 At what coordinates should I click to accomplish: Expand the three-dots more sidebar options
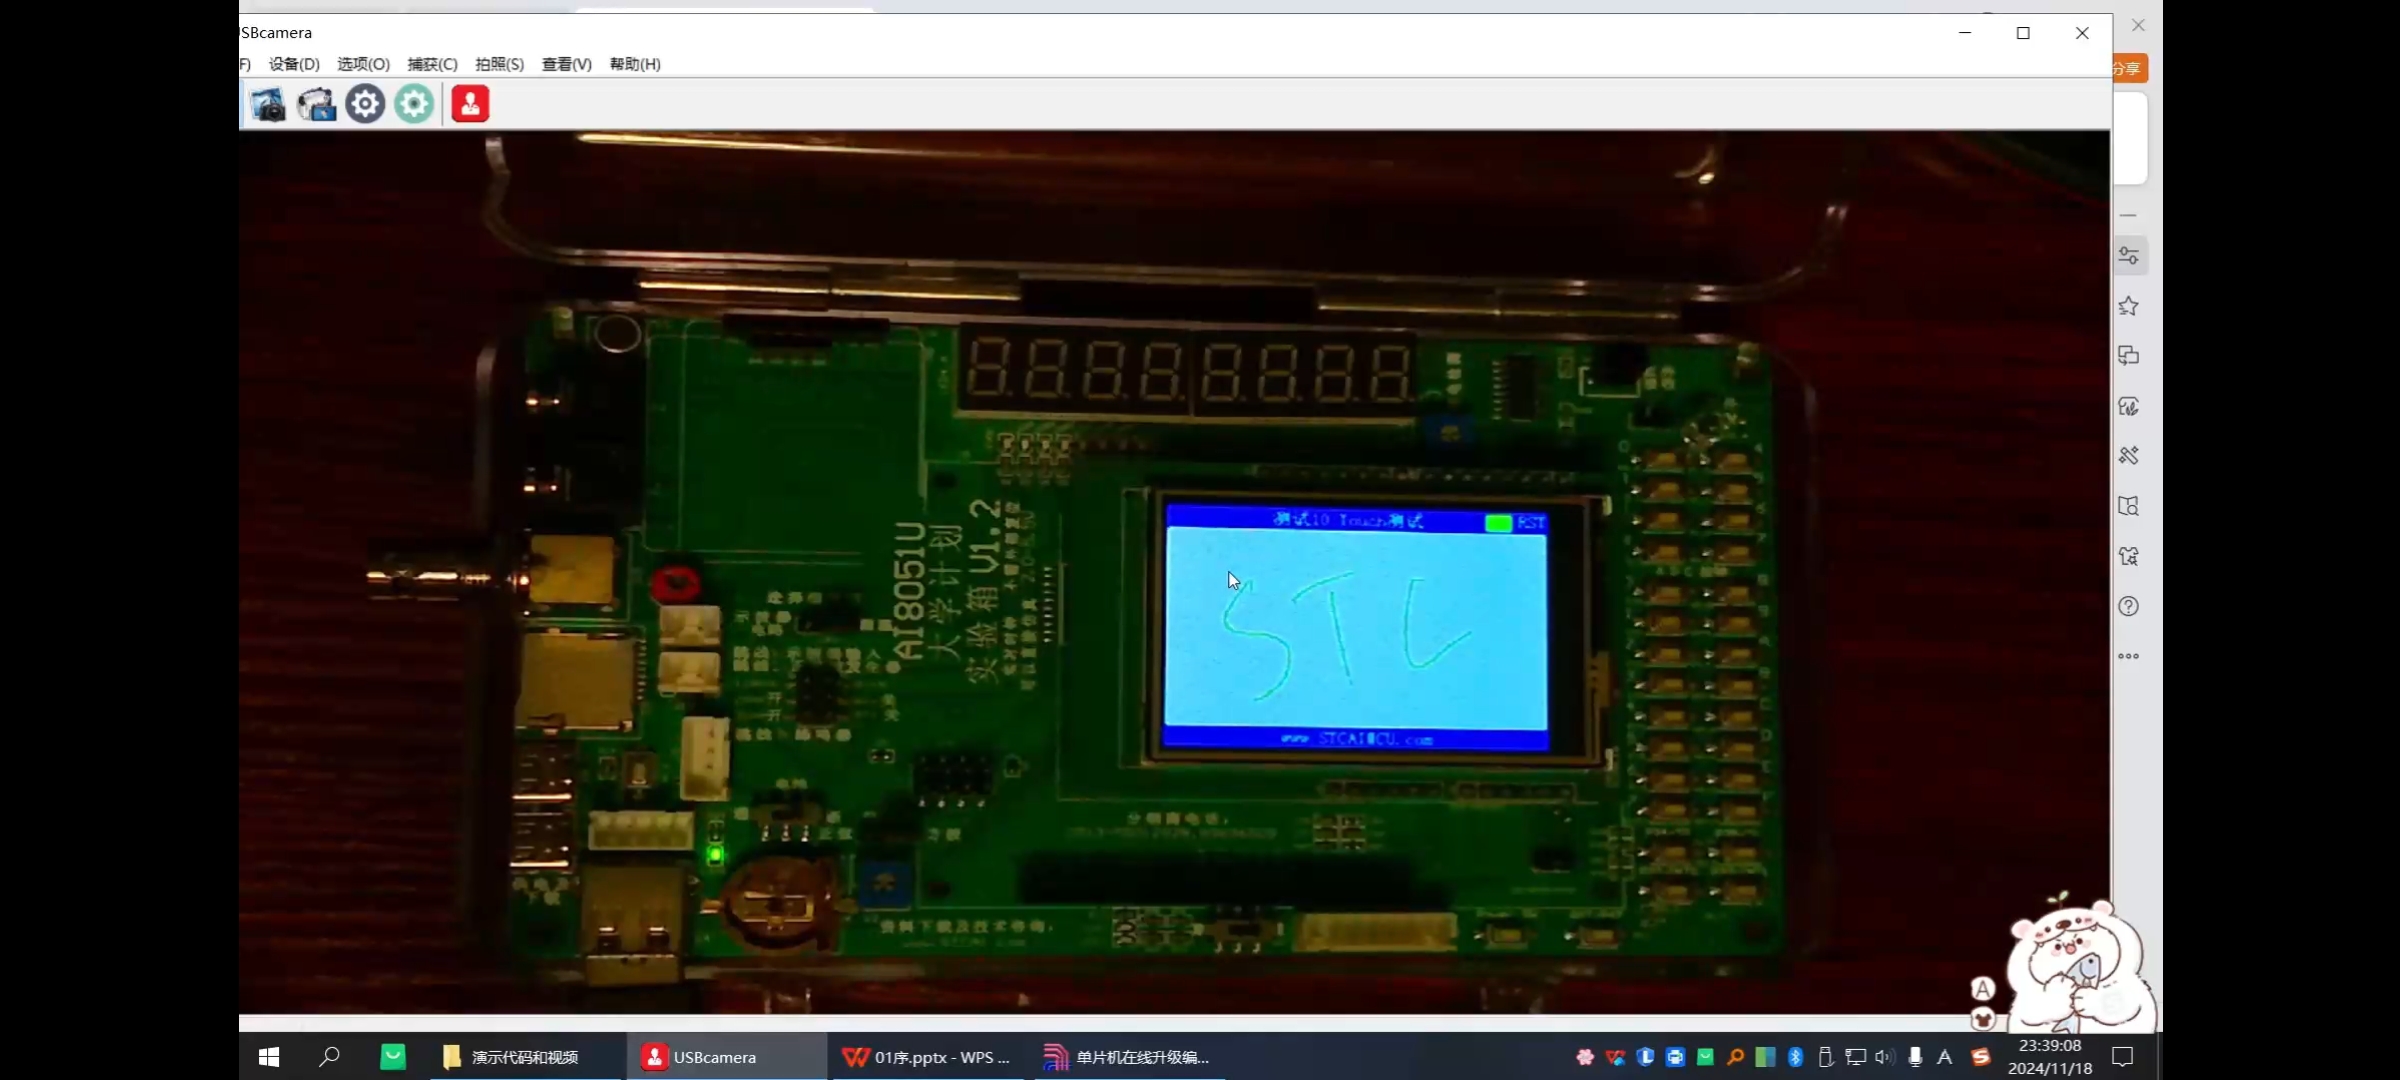[2129, 656]
